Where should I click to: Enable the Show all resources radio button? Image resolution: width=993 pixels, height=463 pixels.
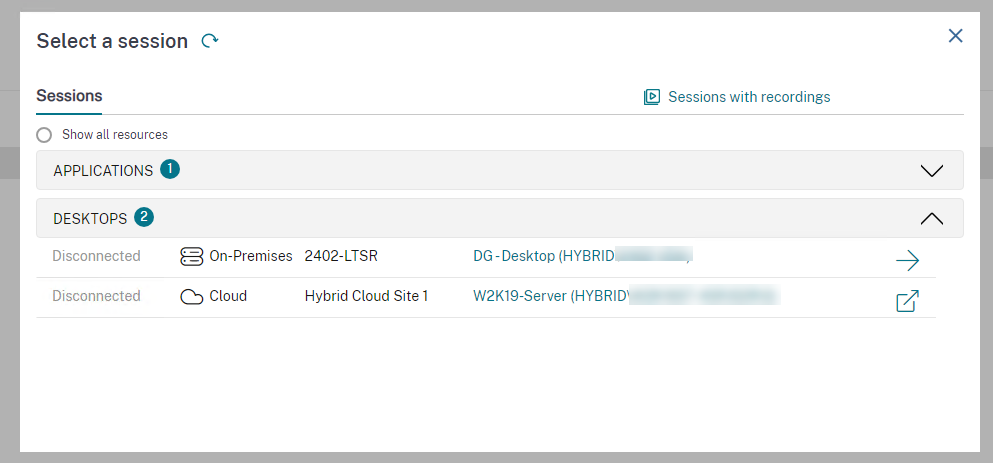pyautogui.click(x=44, y=135)
